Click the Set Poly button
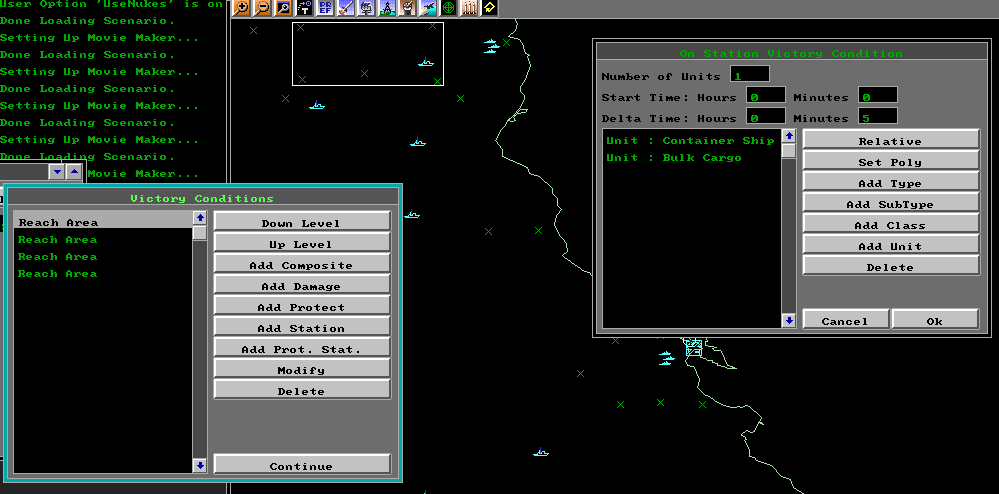The height and width of the screenshot is (494, 999). point(890,161)
